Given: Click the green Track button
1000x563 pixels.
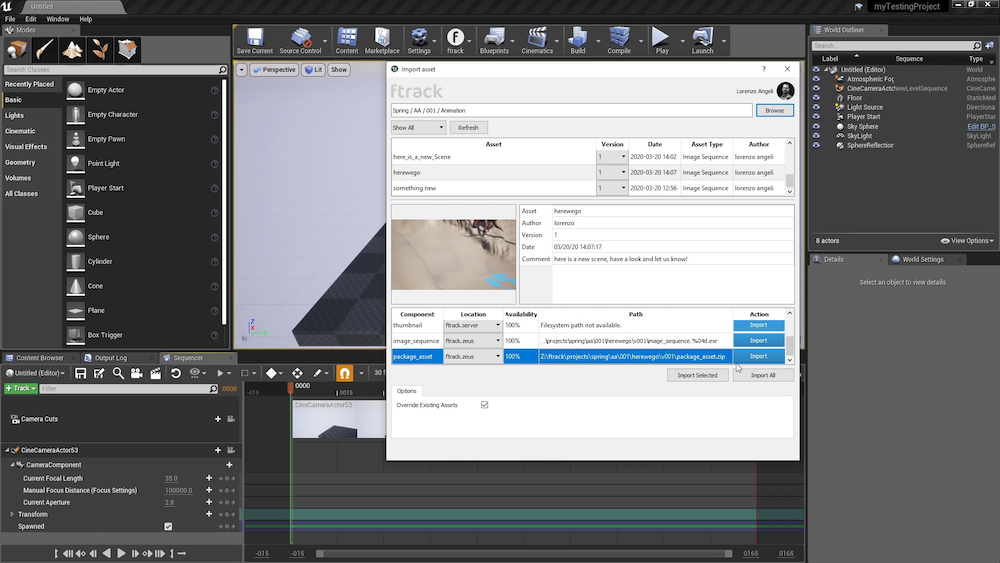Looking at the screenshot, I should click(x=20, y=388).
